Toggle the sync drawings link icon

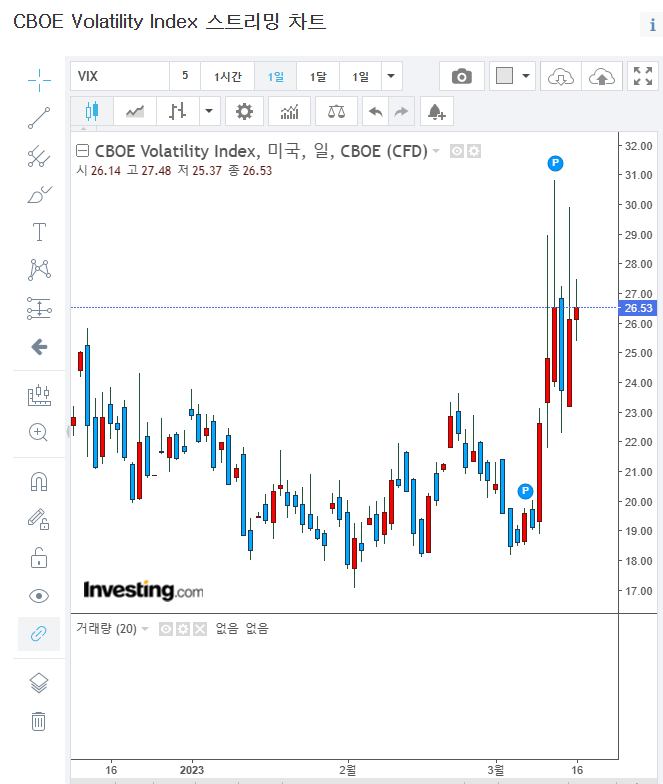pos(39,634)
